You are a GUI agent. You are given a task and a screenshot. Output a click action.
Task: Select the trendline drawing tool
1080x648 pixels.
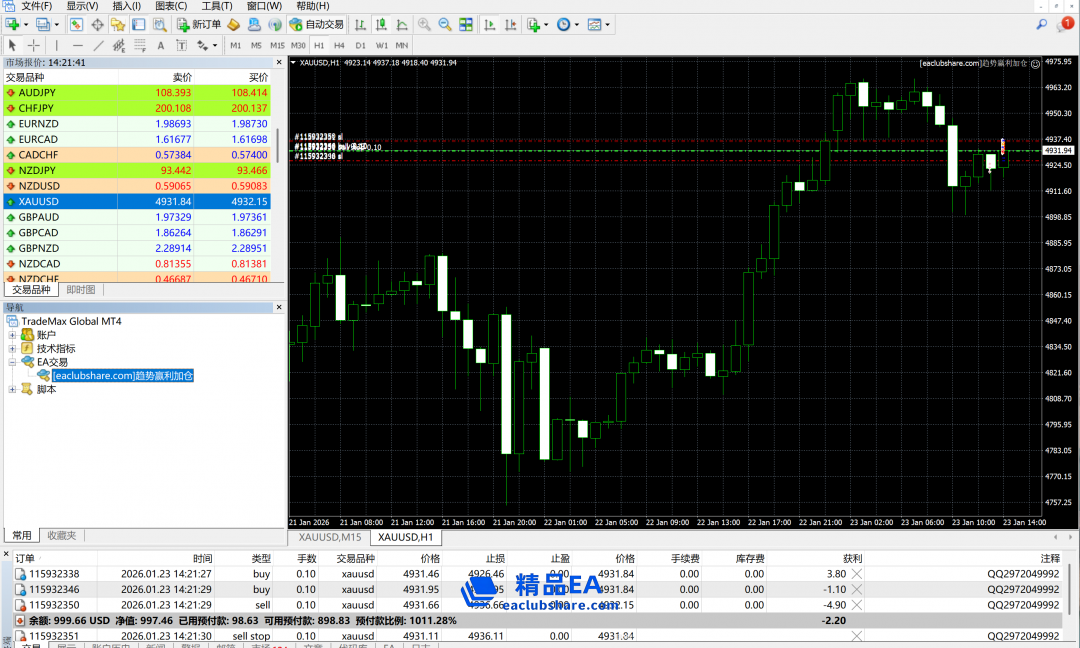pos(99,45)
